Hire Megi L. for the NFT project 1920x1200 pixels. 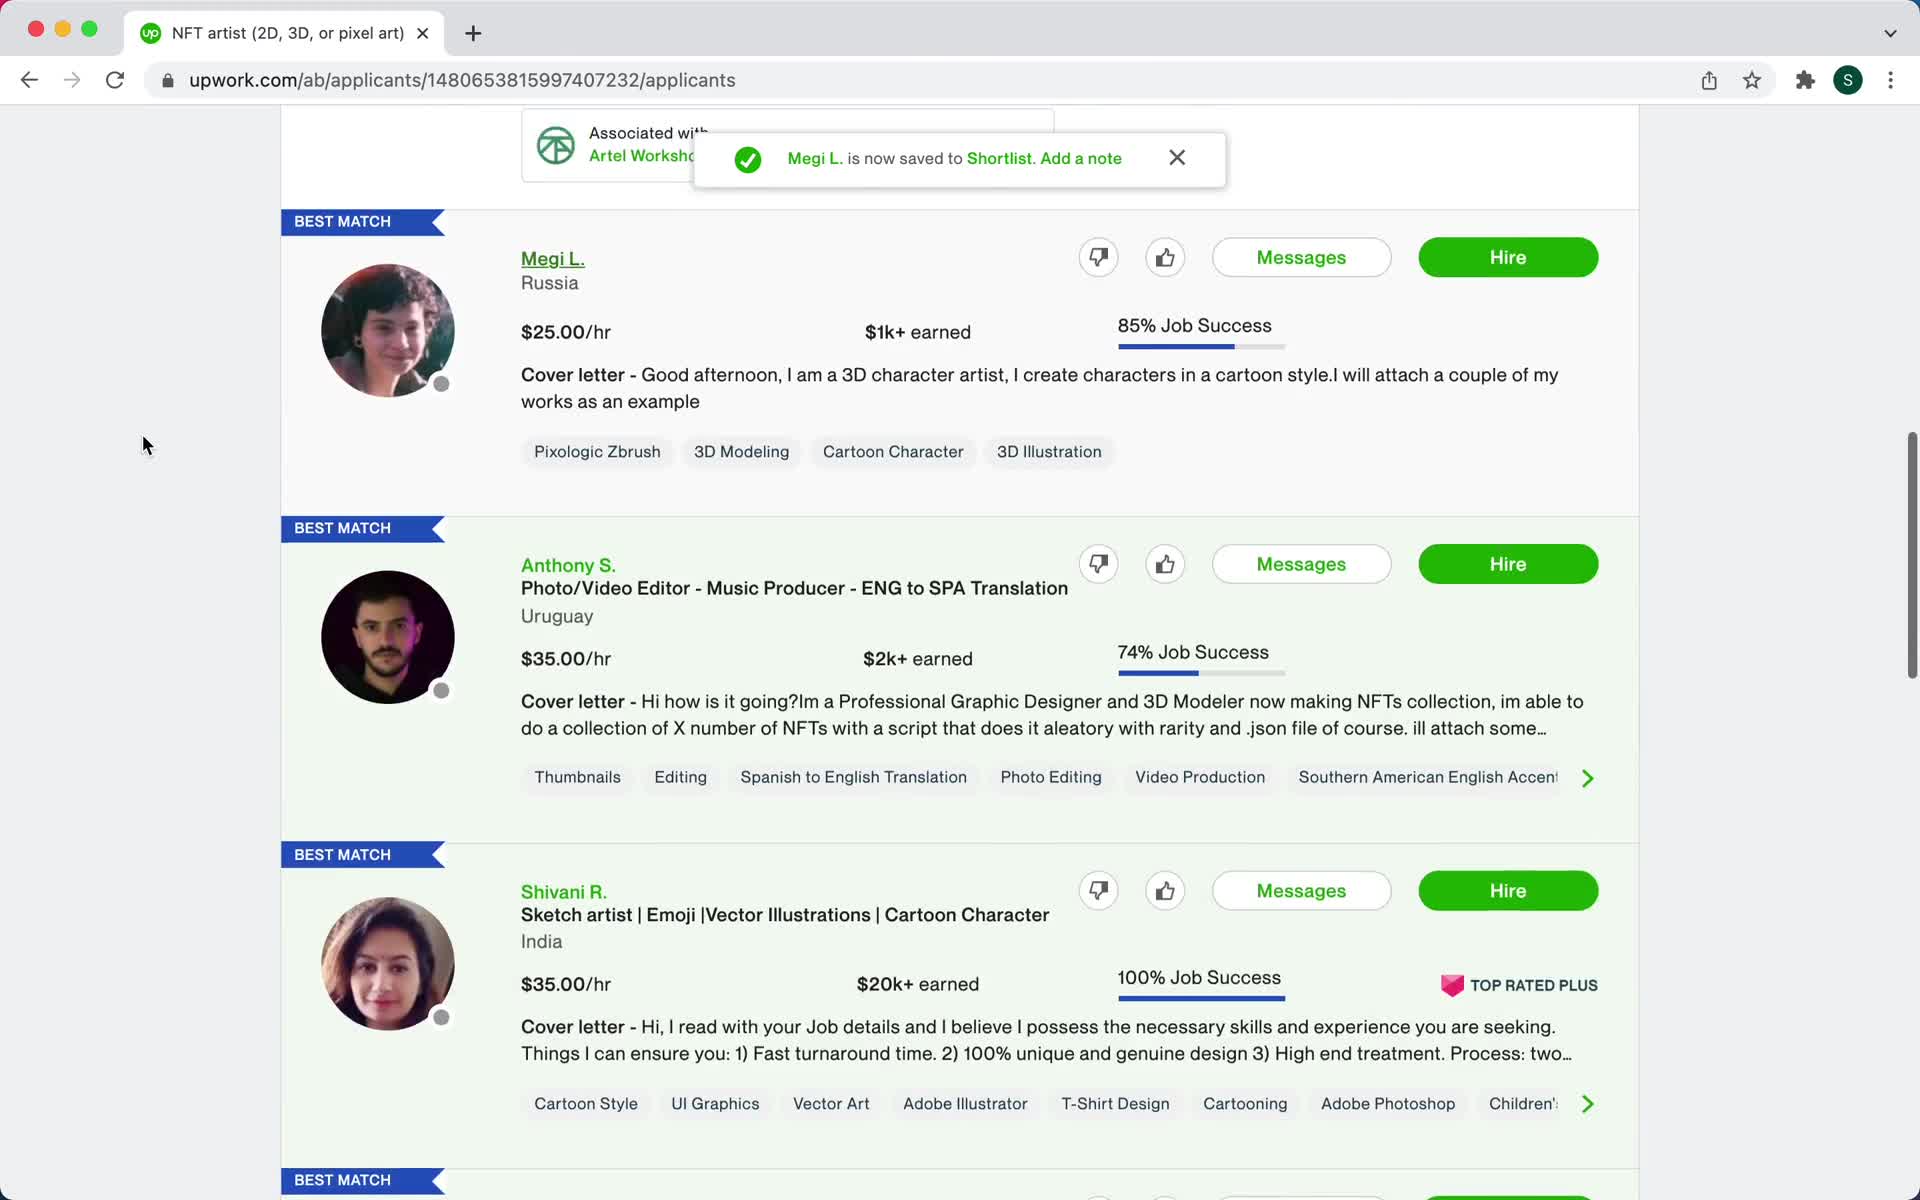1508,257
